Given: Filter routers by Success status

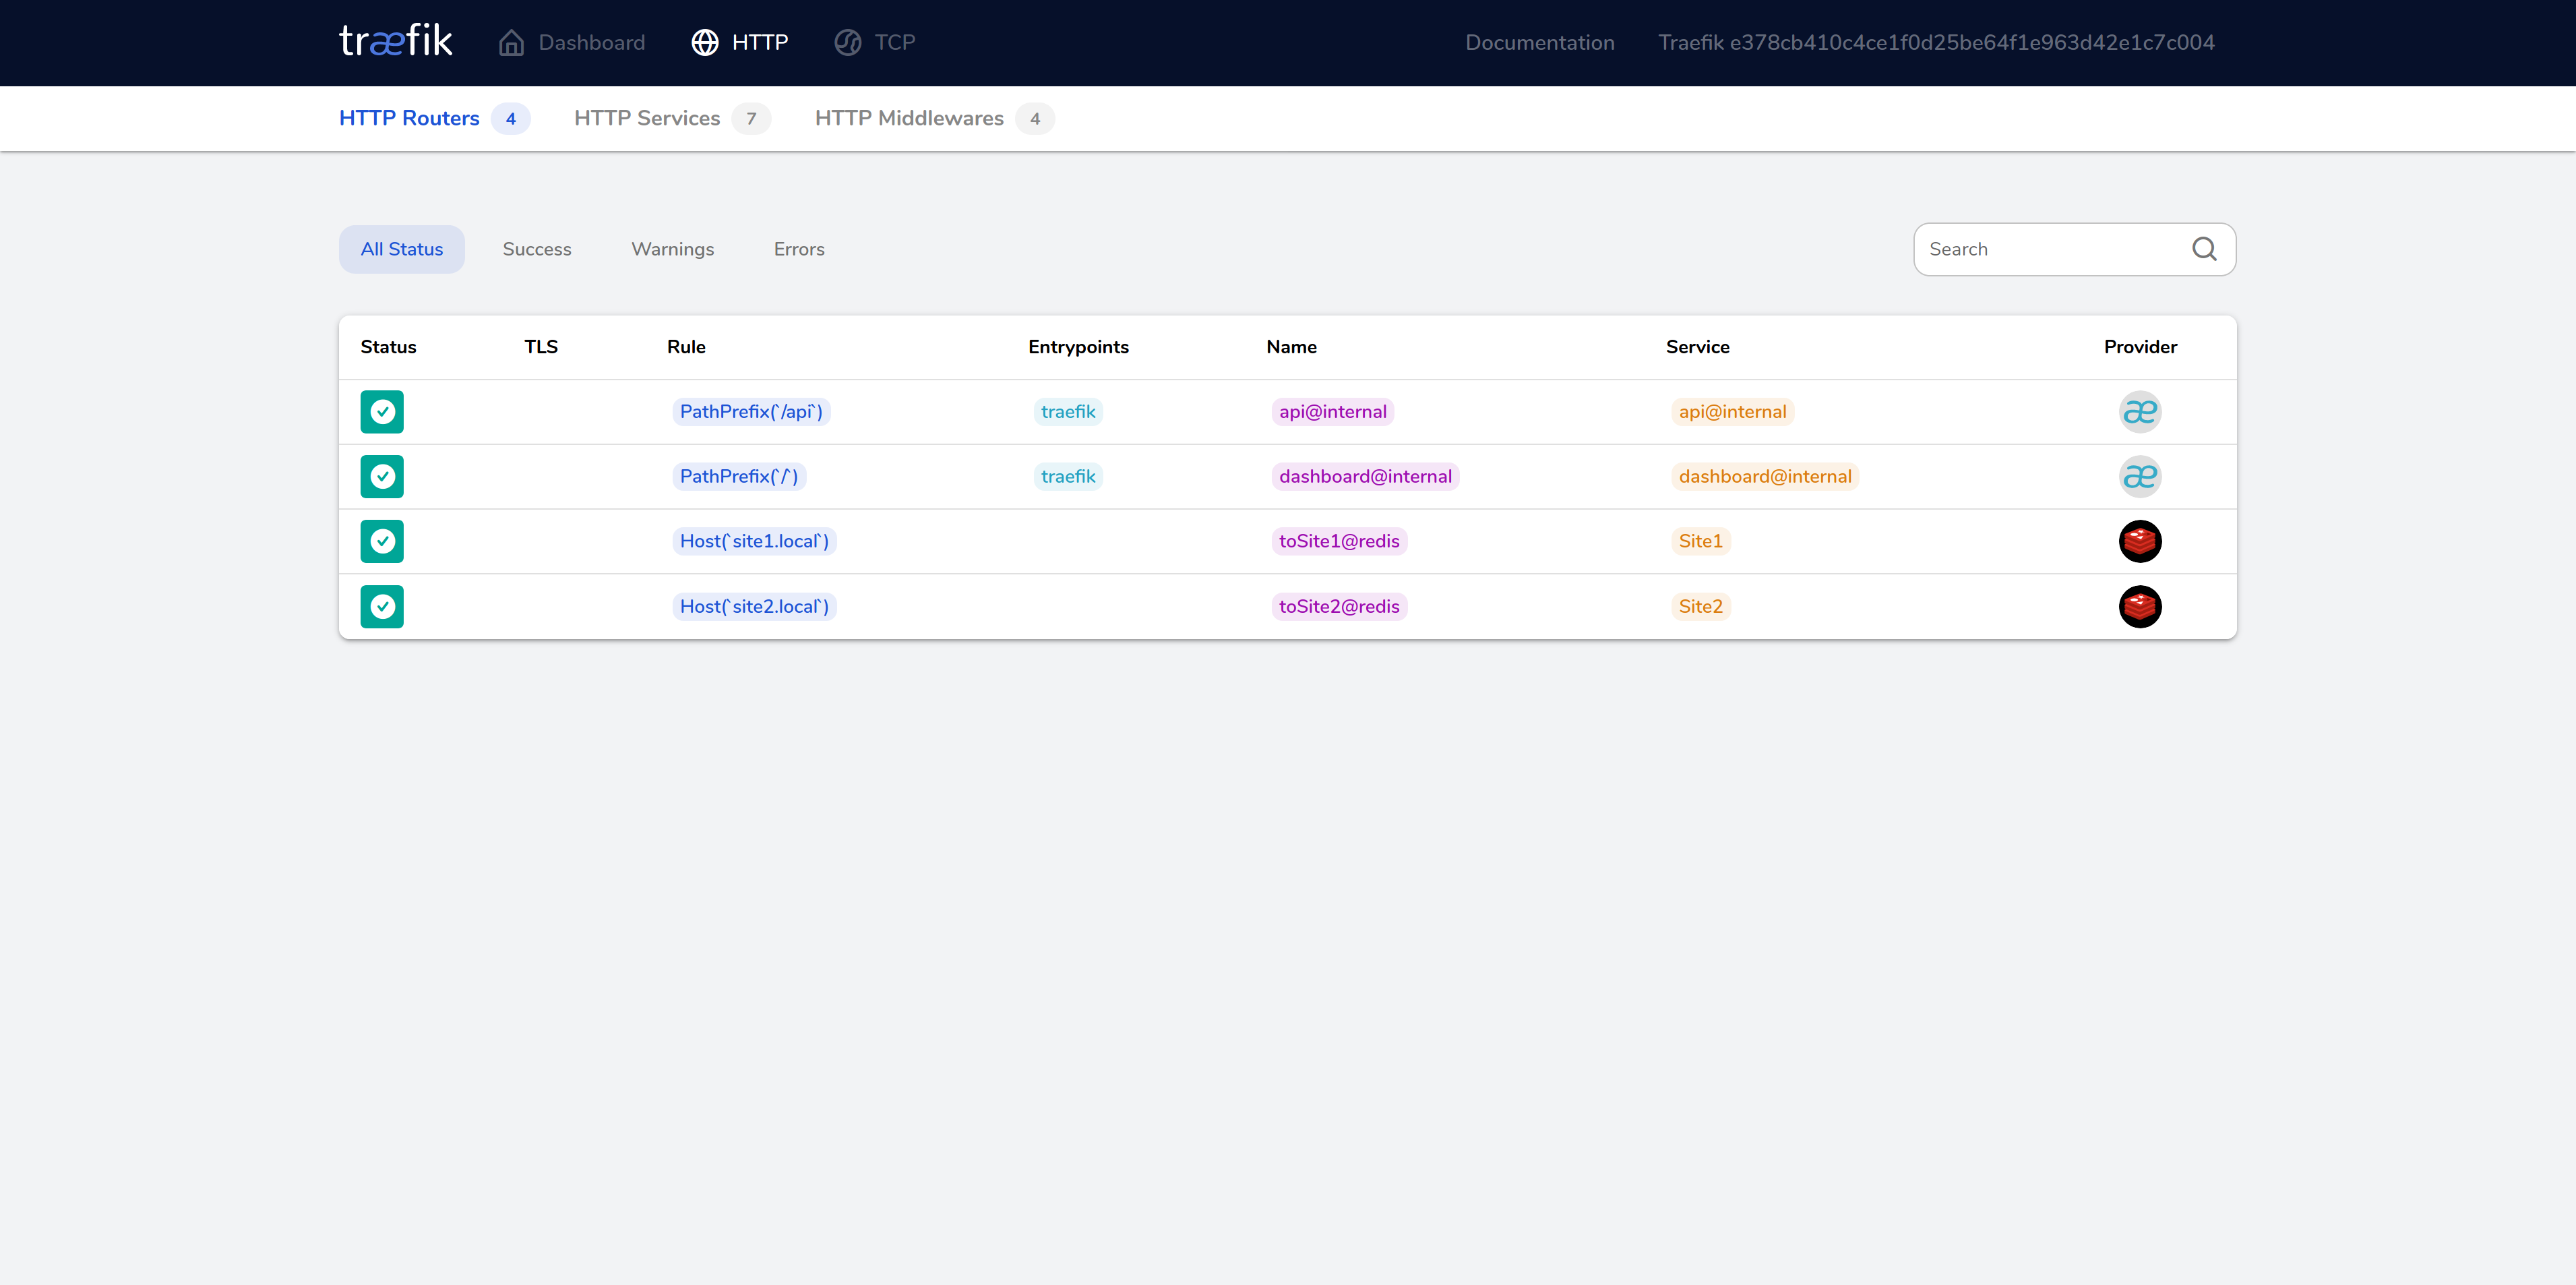Looking at the screenshot, I should [x=536, y=249].
